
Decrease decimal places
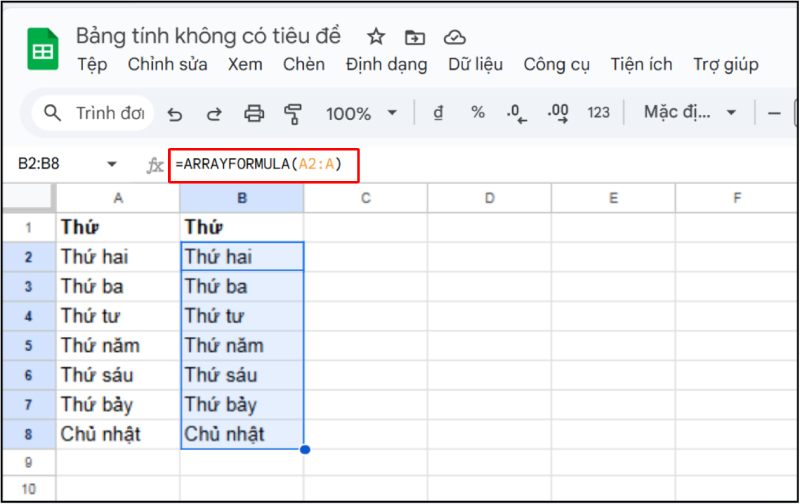point(517,113)
